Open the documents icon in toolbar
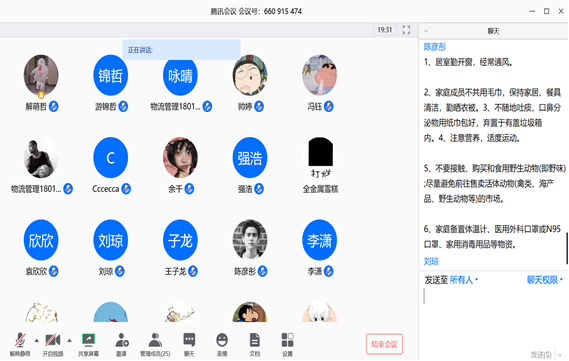This screenshot has width=569, height=361. tap(254, 340)
